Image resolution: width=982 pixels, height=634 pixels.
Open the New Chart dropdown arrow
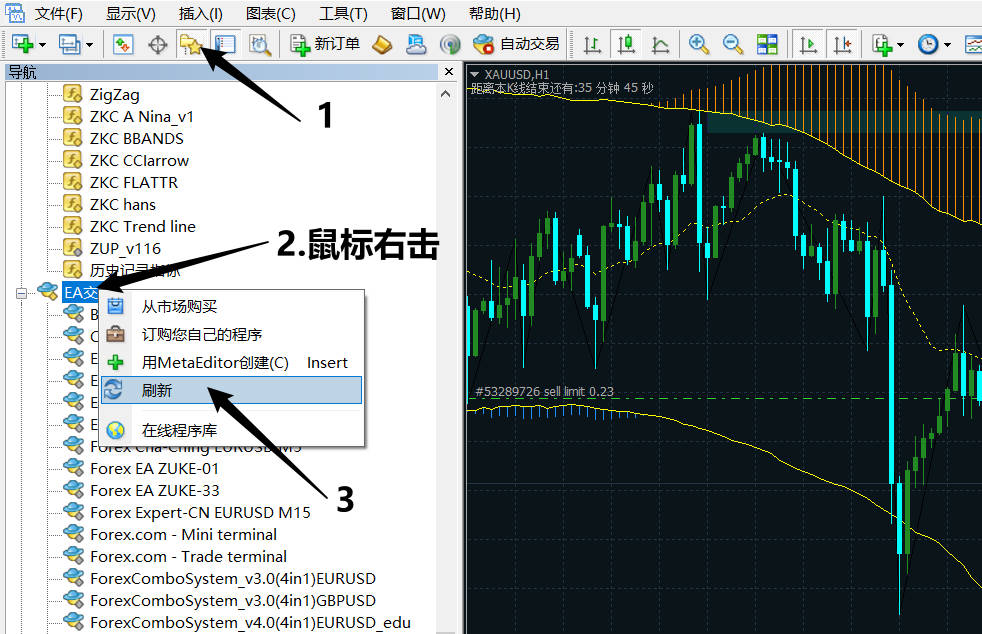42,44
